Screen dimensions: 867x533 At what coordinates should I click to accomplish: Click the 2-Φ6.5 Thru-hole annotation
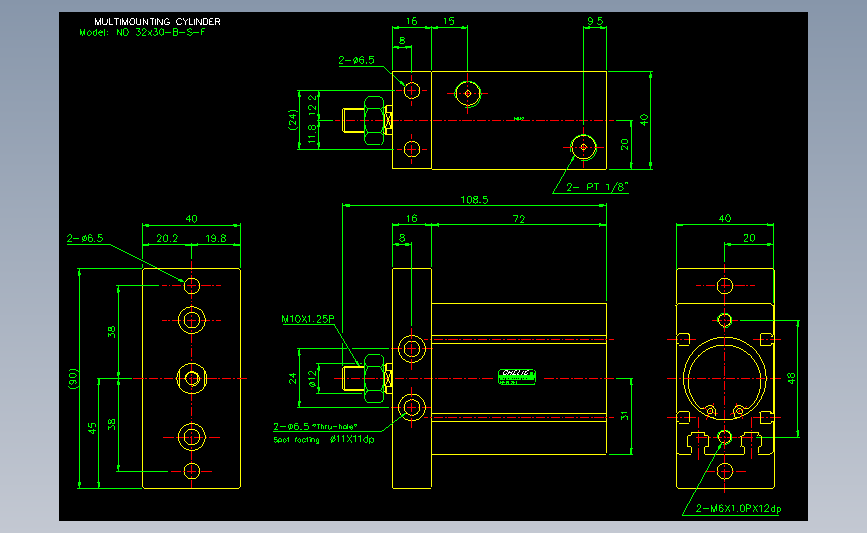click(x=315, y=426)
